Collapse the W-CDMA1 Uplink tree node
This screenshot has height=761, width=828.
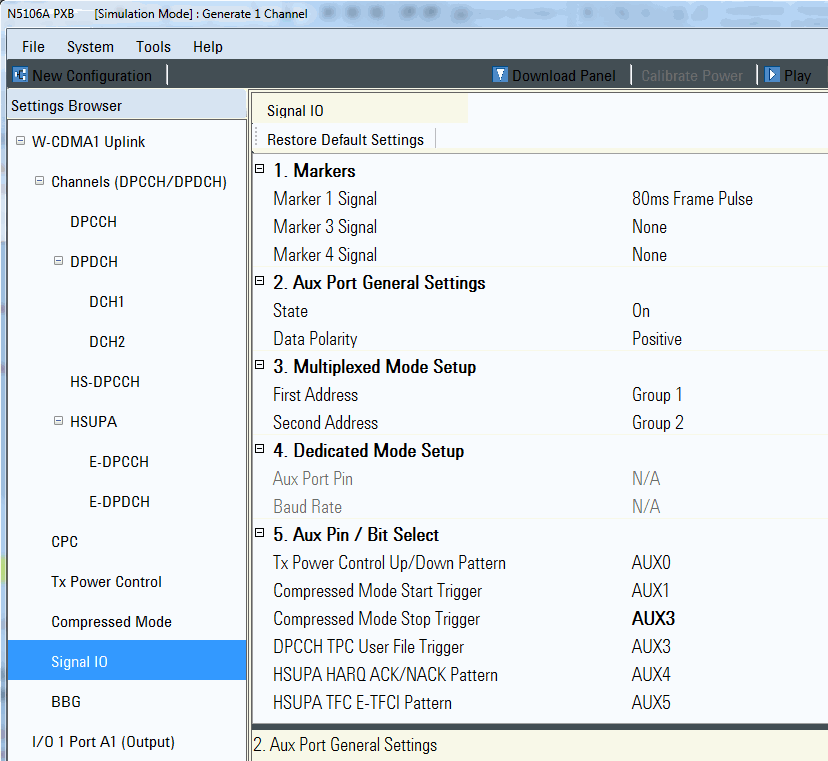click(x=21, y=141)
